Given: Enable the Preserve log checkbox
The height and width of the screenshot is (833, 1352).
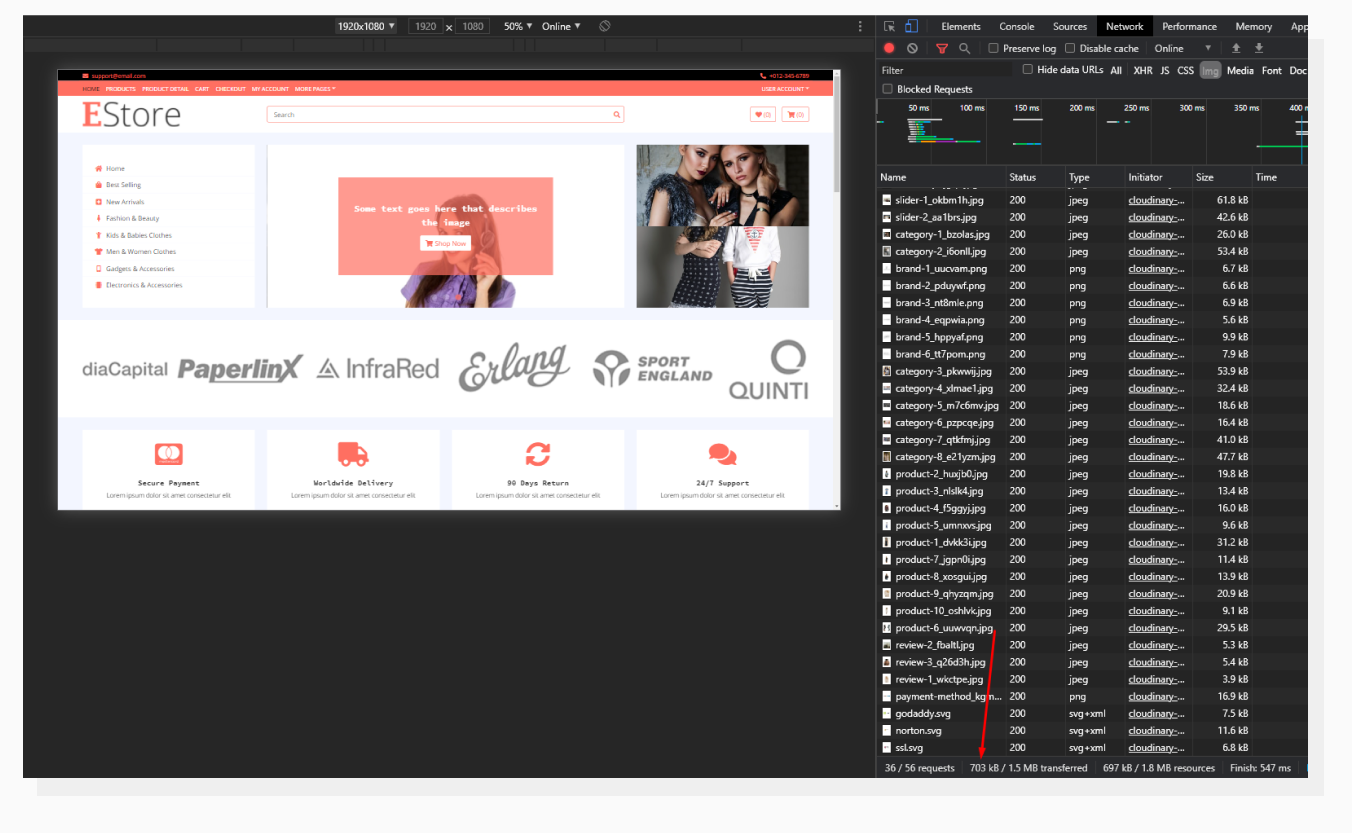Looking at the screenshot, I should (993, 48).
